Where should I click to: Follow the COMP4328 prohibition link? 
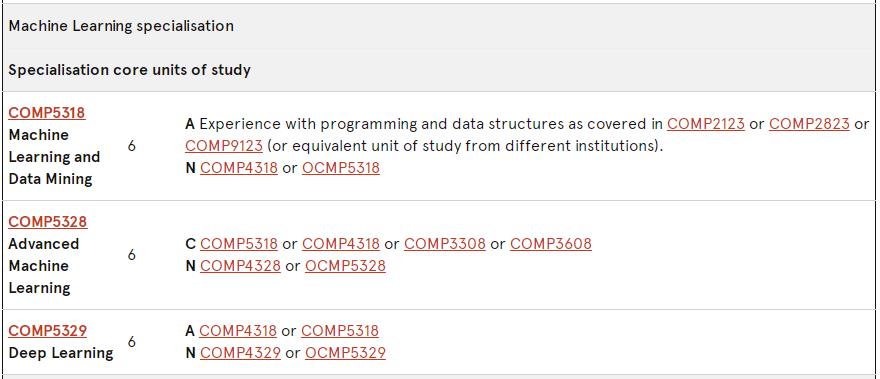(240, 266)
